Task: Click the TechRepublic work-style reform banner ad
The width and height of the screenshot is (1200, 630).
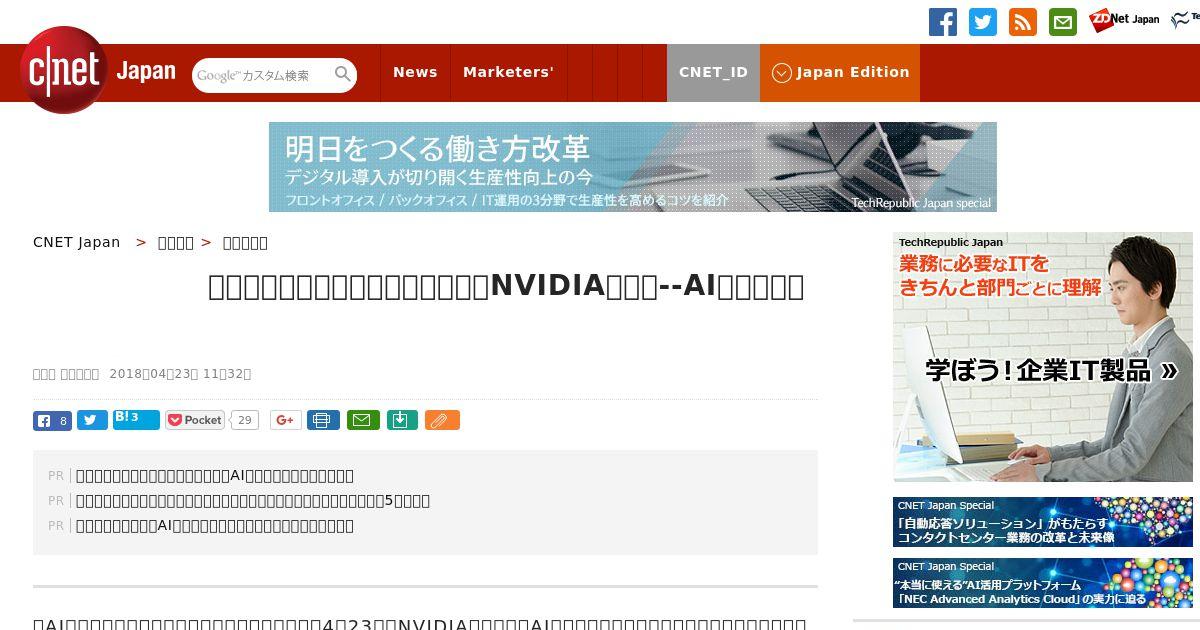Action: [633, 167]
